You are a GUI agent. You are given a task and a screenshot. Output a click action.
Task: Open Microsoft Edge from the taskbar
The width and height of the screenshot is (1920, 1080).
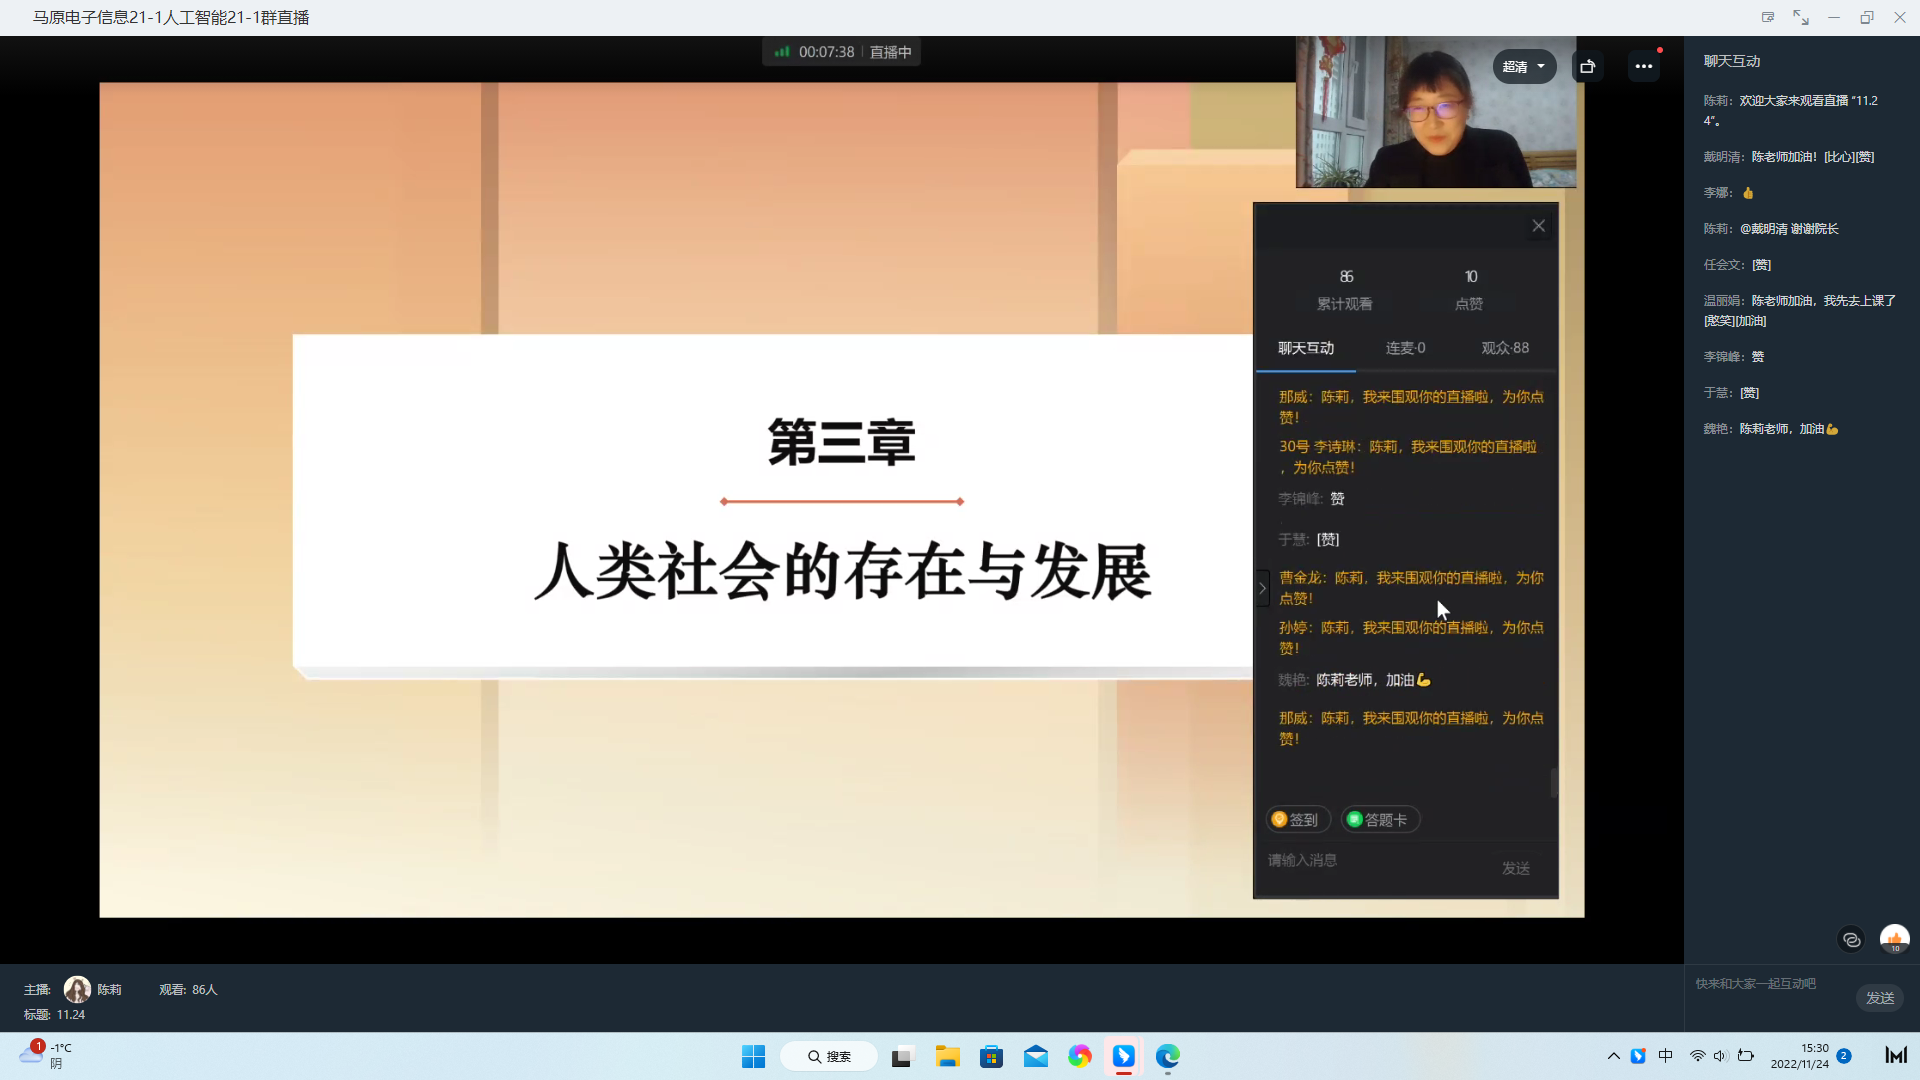point(1167,1056)
